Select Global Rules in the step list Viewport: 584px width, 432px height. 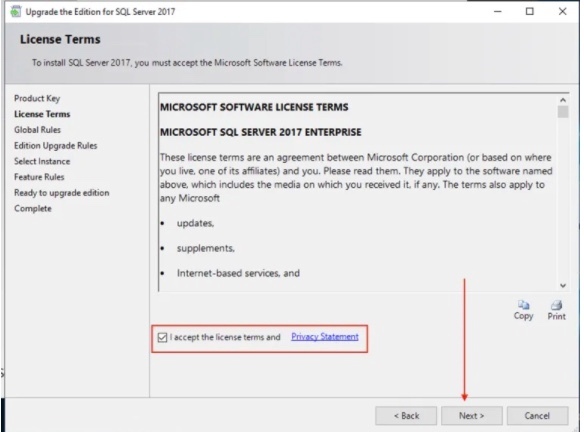[37, 130]
